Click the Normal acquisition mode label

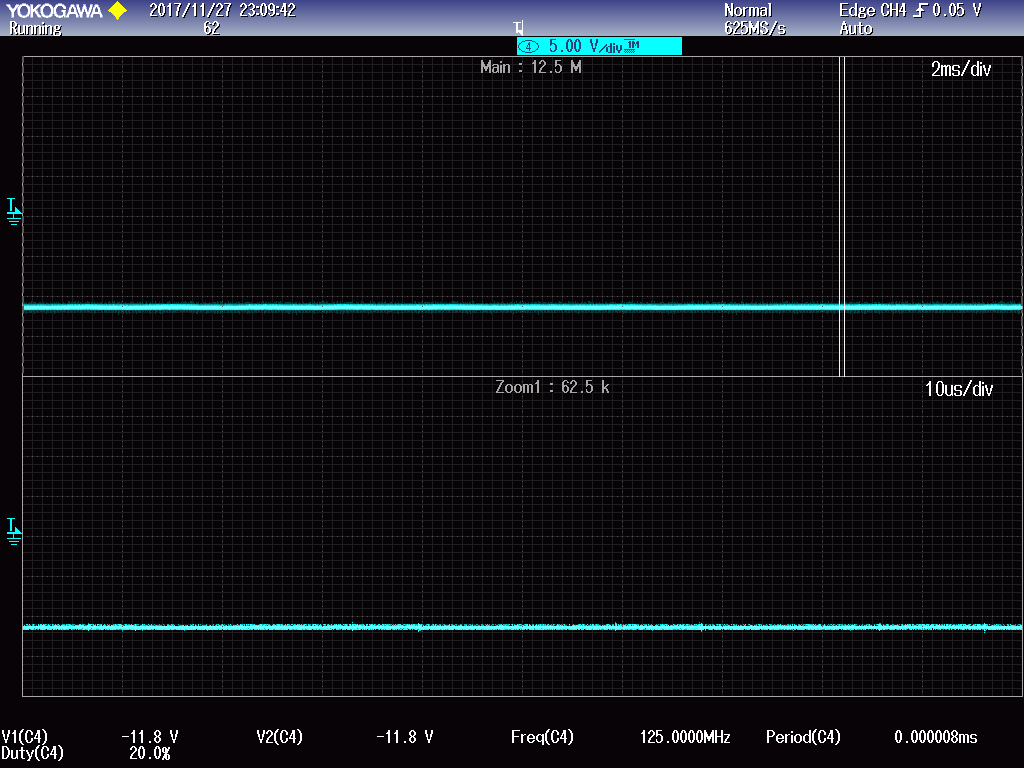[748, 10]
